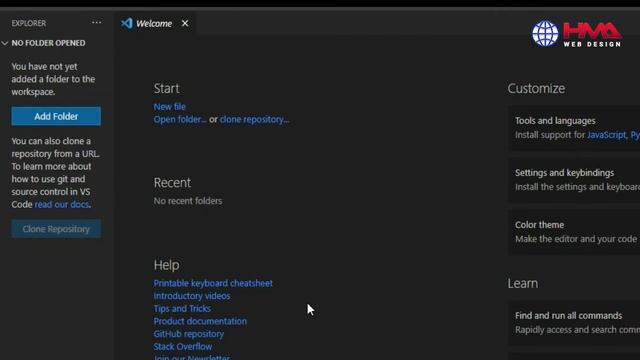The image size is (640, 360).
Task: Click the Add Folder button
Action: coord(56,116)
